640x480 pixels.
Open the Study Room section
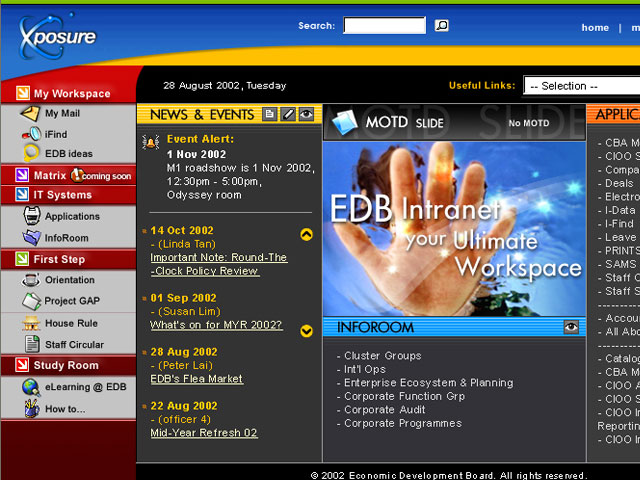(x=66, y=365)
